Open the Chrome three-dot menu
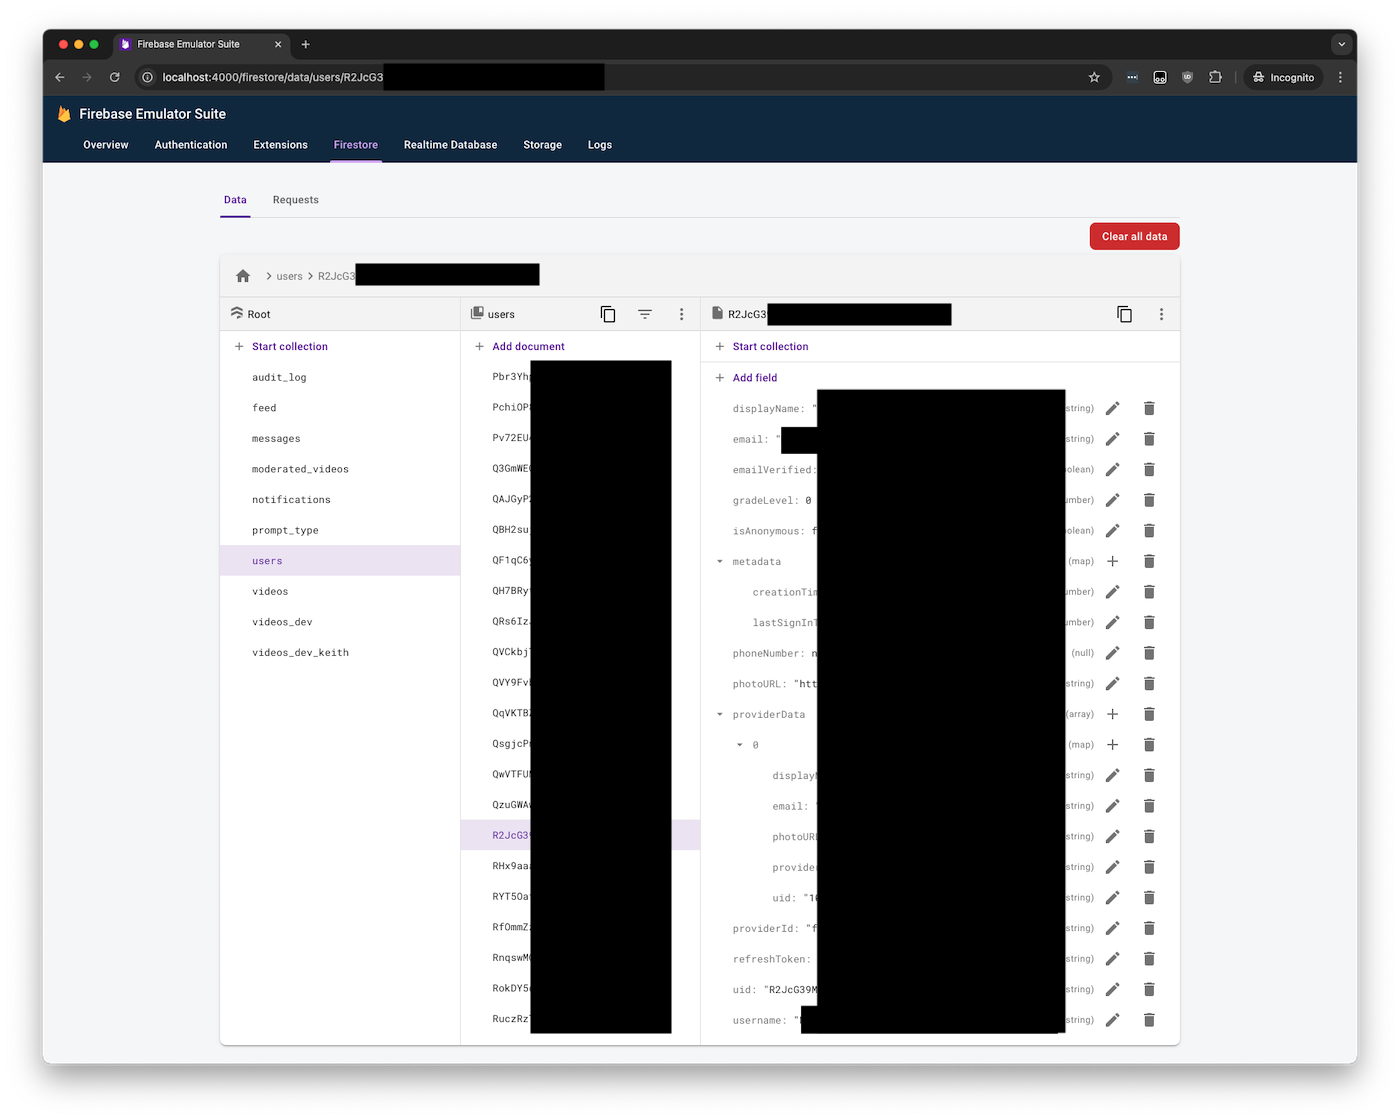This screenshot has height=1120, width=1400. coord(1340,77)
